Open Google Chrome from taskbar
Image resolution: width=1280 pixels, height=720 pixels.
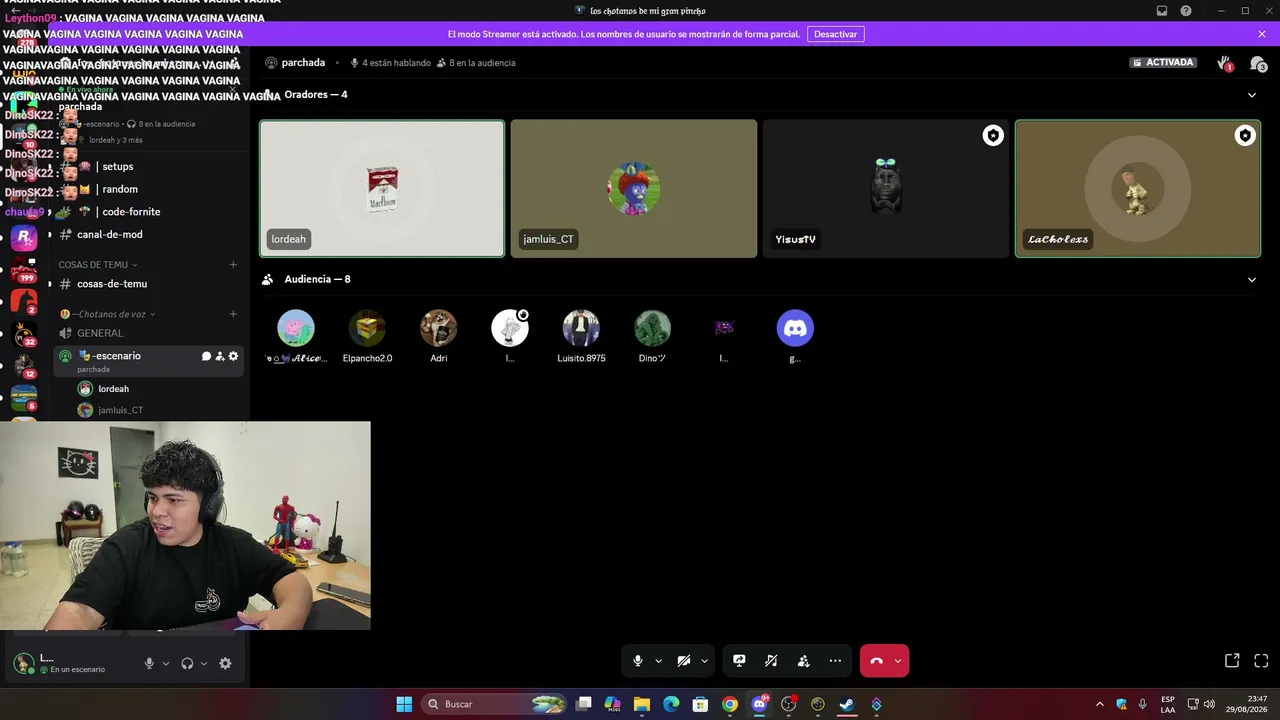point(730,704)
